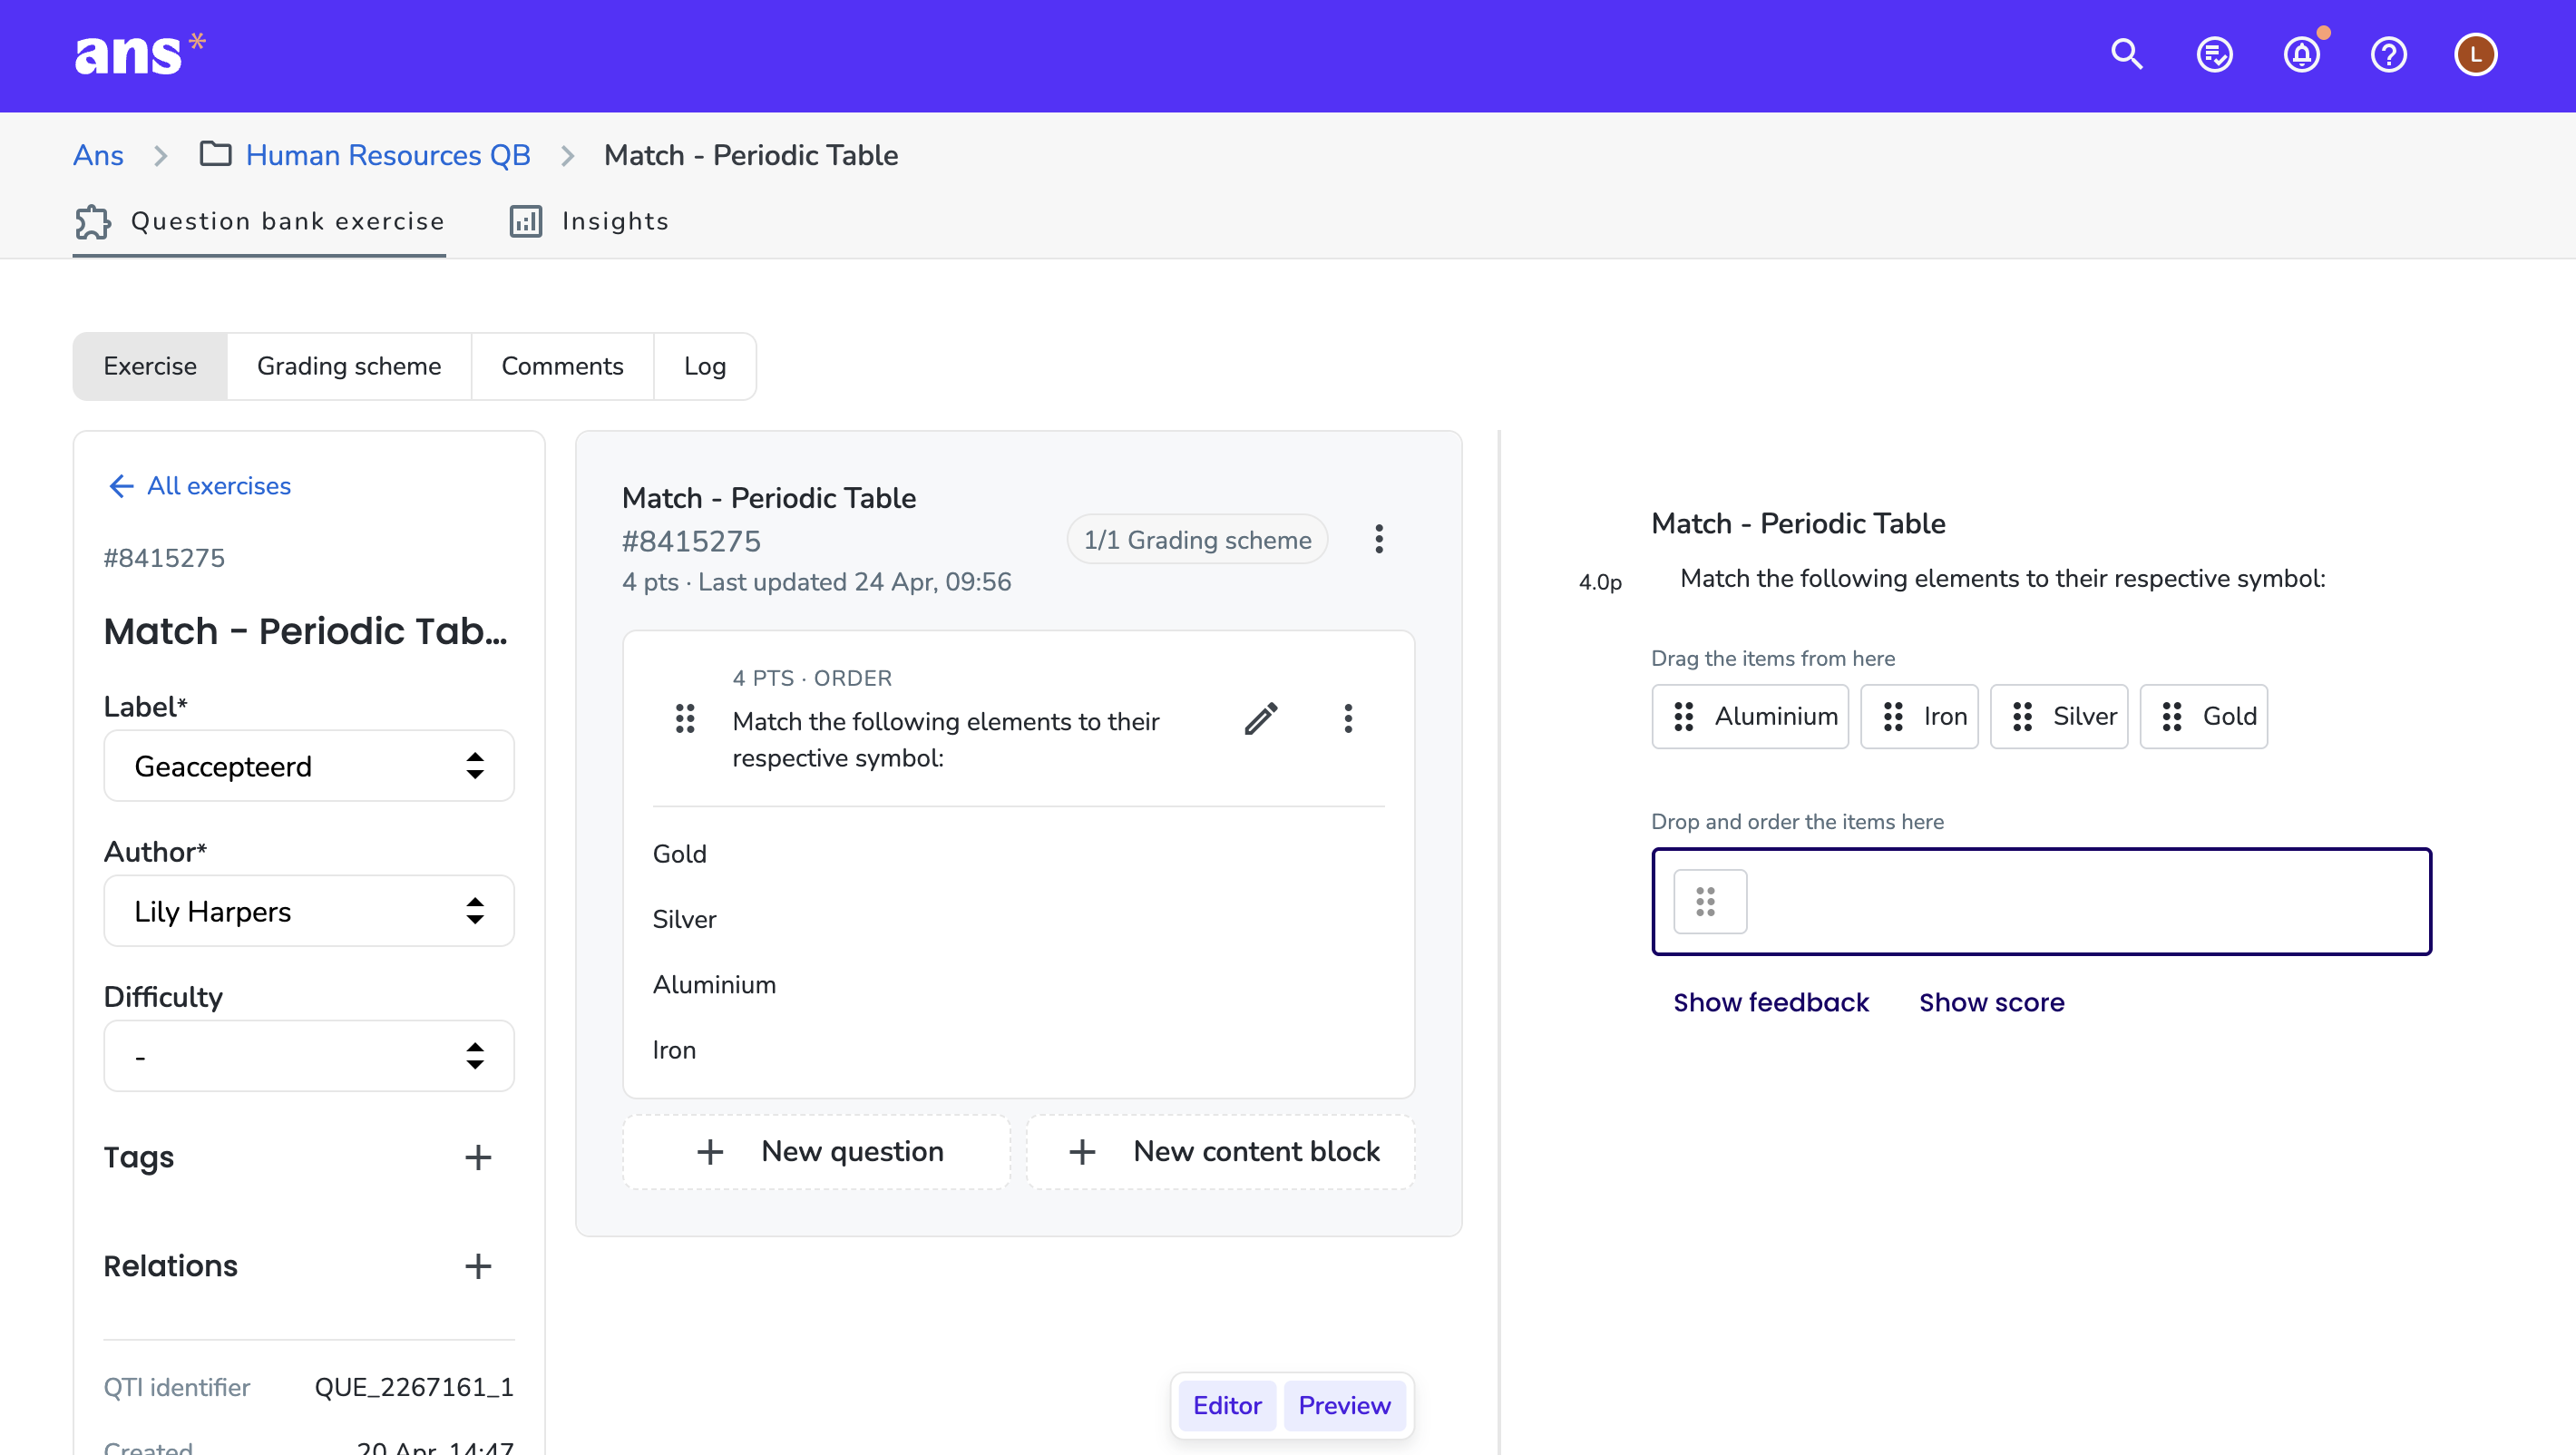2576x1455 pixels.
Task: Click the Gold answer row in editor
Action: (x=1018, y=854)
